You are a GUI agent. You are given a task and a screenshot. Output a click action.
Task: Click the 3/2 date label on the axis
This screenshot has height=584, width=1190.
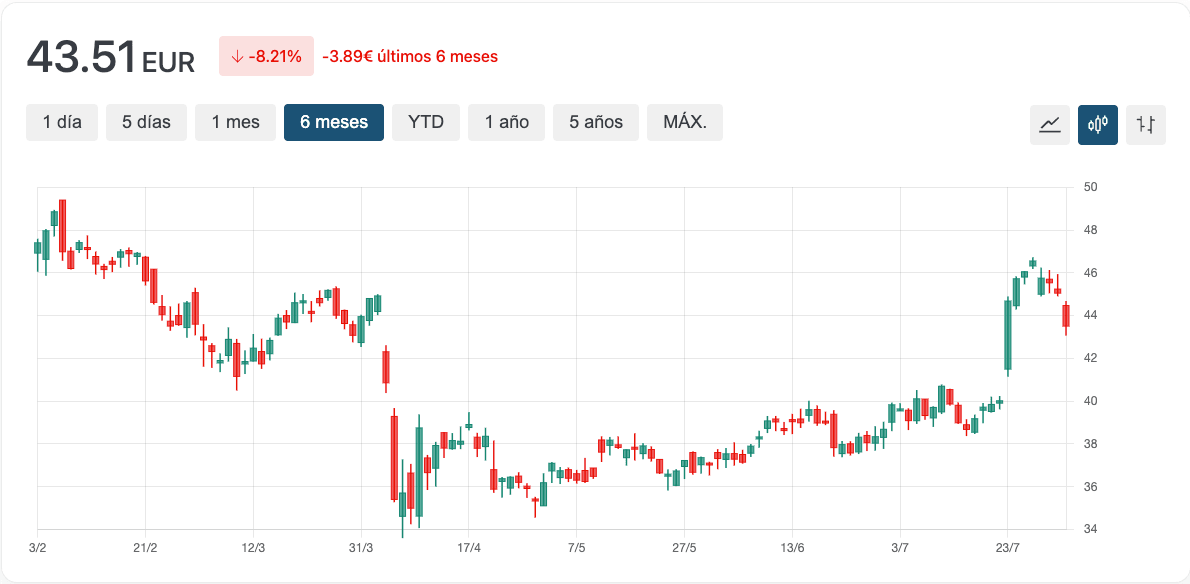click(38, 547)
